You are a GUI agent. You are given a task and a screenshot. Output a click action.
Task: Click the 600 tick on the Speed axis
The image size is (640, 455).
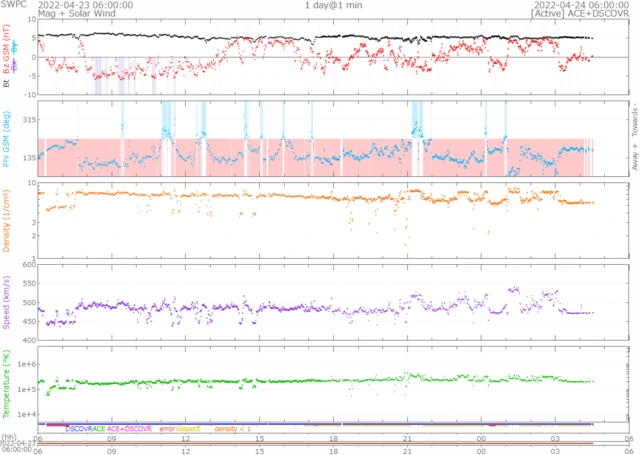point(26,265)
